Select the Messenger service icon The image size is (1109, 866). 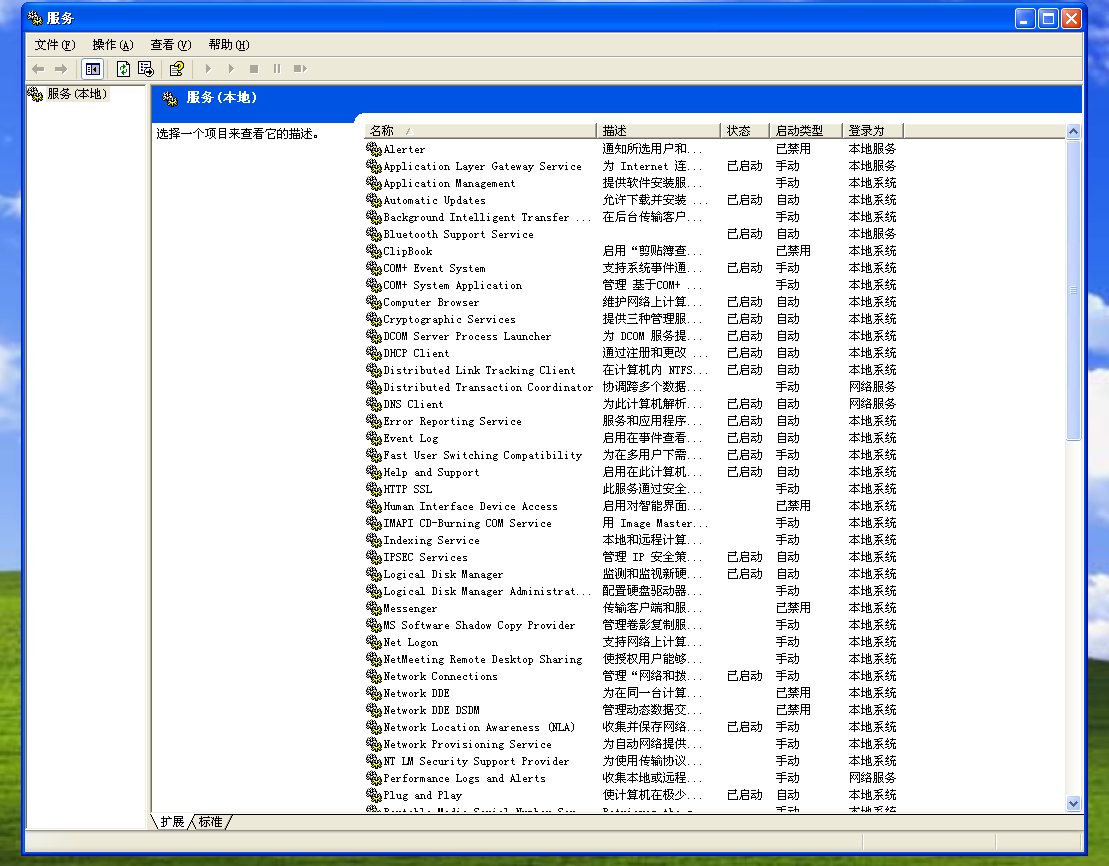[373, 608]
